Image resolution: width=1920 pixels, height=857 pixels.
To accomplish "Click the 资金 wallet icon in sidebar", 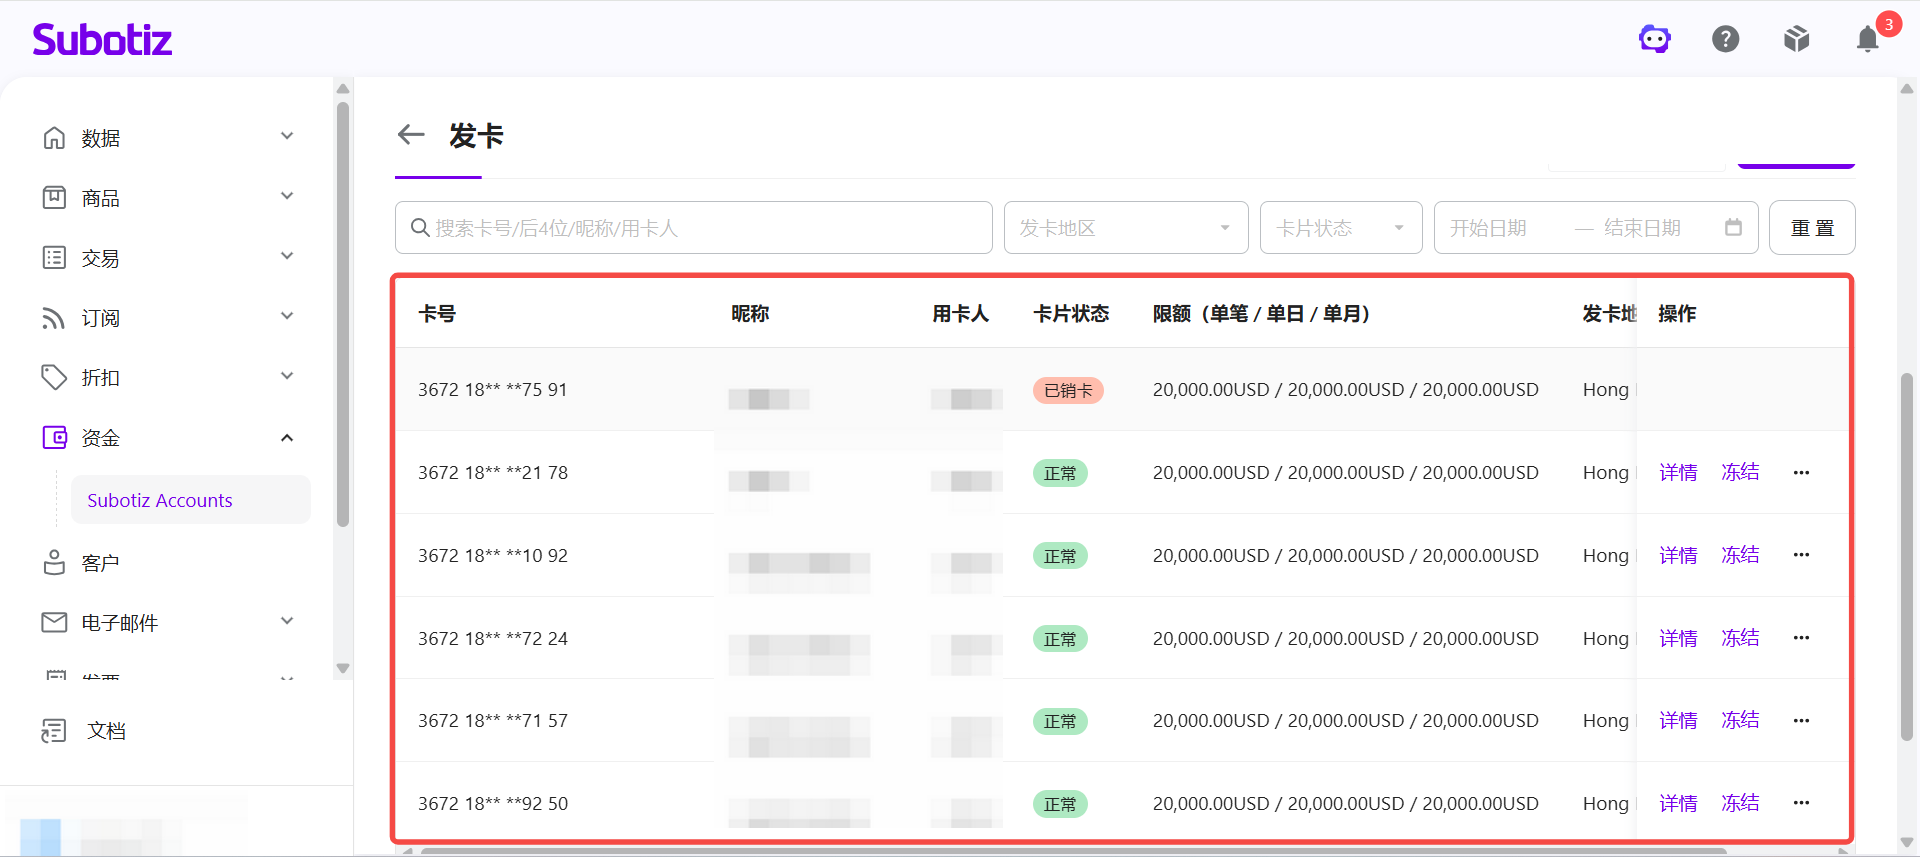I will pyautogui.click(x=54, y=437).
